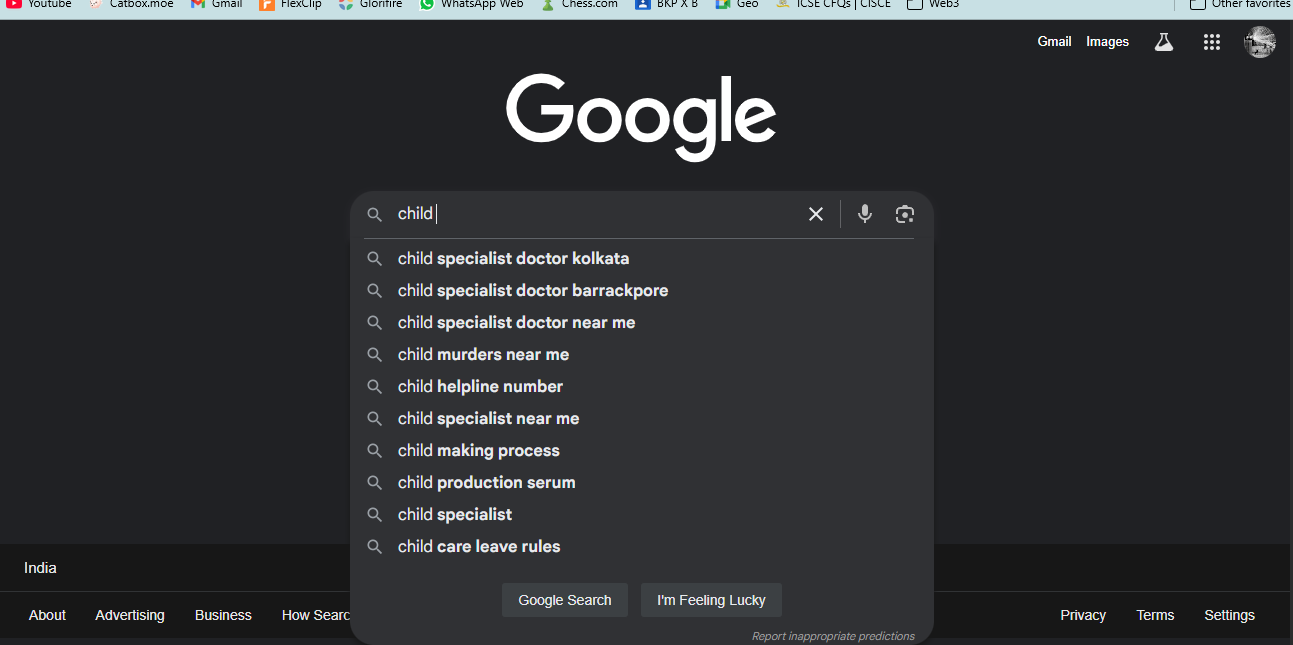Click inside the search text field
The width and height of the screenshot is (1293, 645).
click(x=600, y=214)
